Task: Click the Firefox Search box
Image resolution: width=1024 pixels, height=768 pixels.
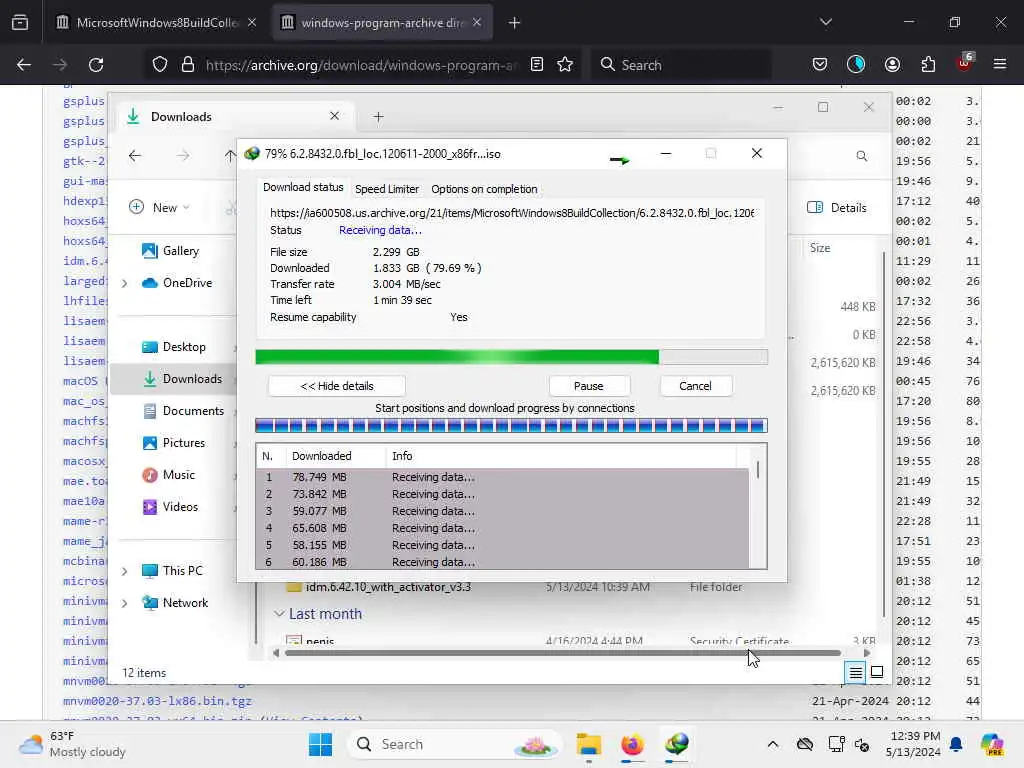Action: point(680,65)
